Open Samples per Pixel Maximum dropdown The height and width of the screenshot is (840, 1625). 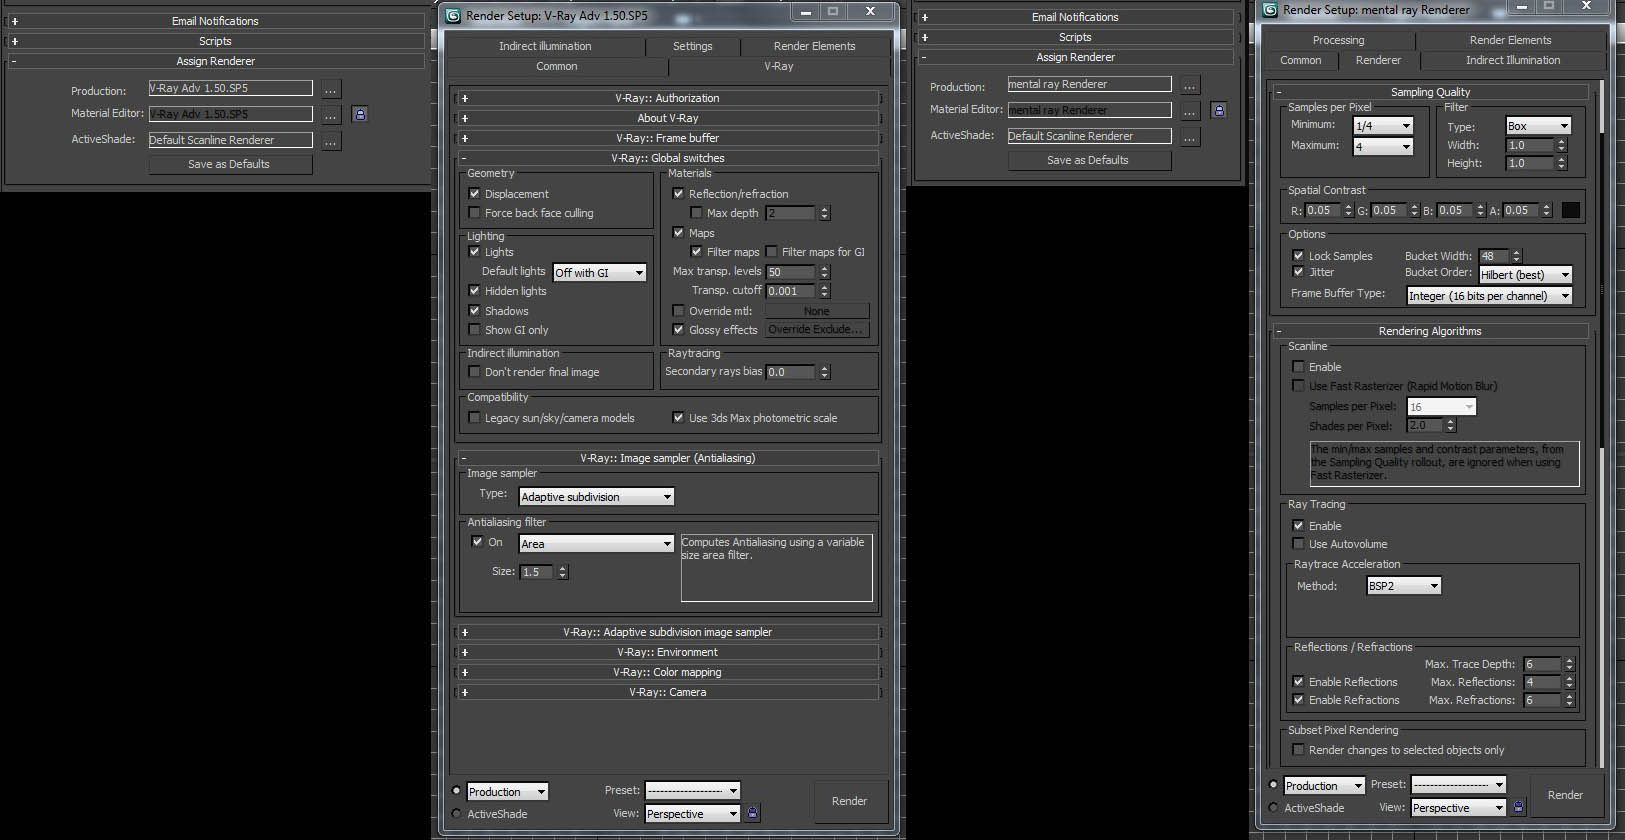tap(1383, 147)
